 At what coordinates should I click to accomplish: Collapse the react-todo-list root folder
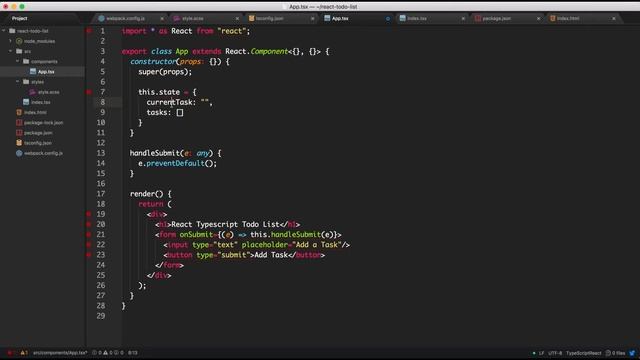(4, 31)
